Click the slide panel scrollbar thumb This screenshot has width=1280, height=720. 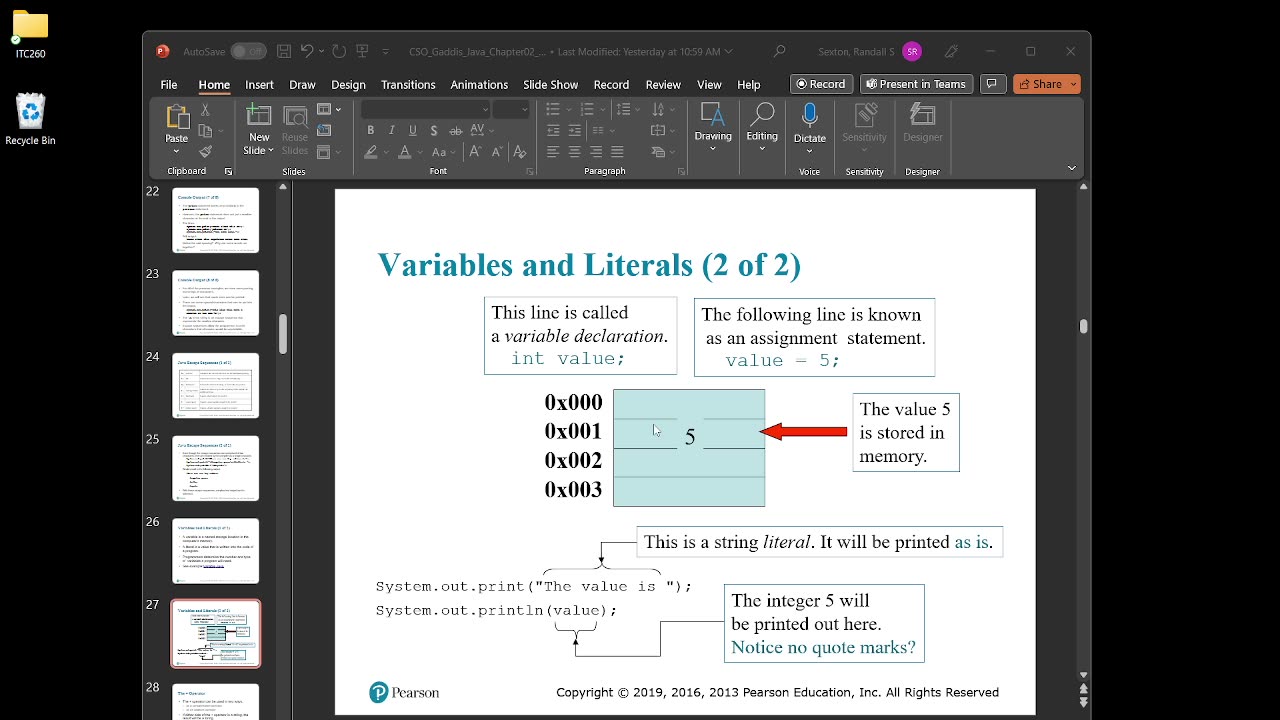pos(283,334)
